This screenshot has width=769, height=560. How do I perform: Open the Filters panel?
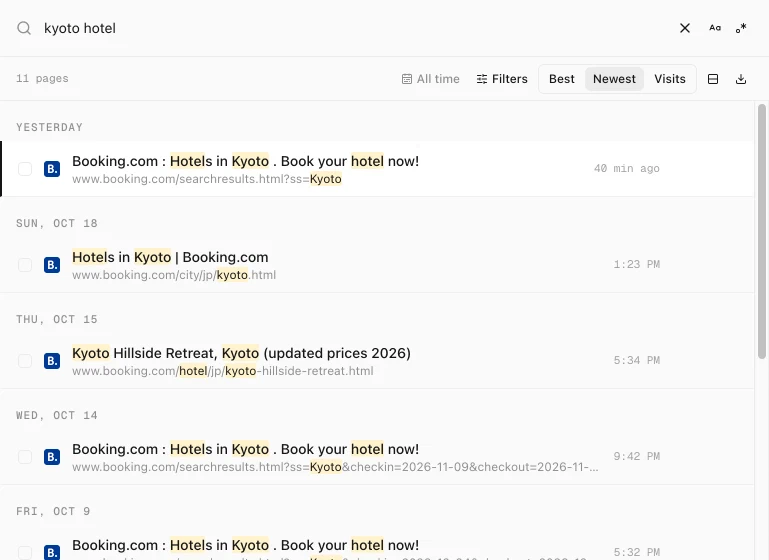pos(502,79)
